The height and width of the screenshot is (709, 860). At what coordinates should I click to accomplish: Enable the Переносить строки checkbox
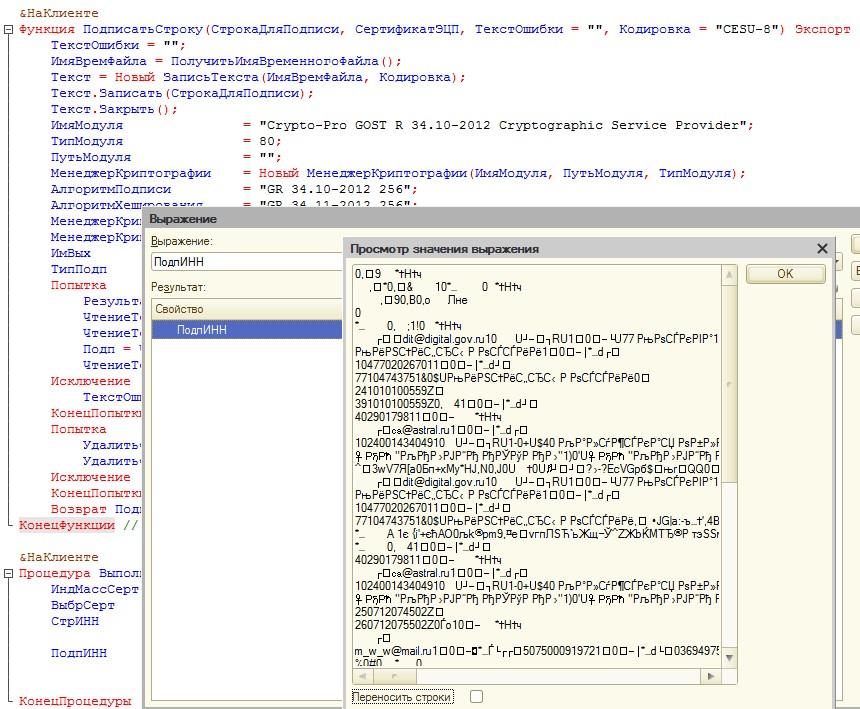pyautogui.click(x=476, y=696)
